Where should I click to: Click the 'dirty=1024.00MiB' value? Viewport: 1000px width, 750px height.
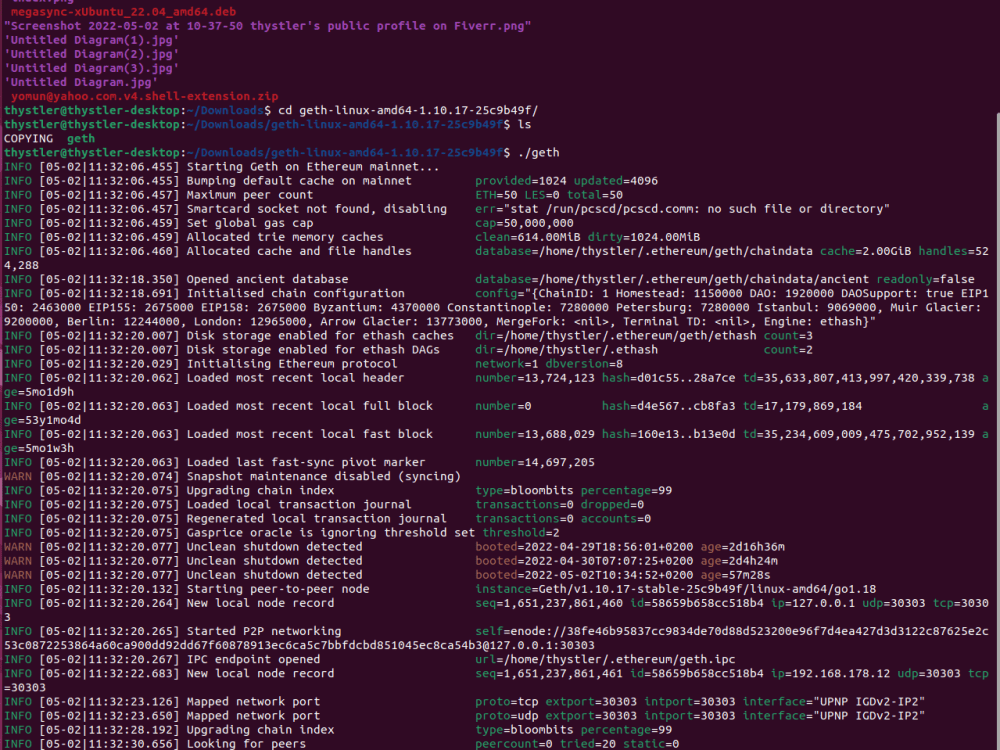[x=643, y=237]
